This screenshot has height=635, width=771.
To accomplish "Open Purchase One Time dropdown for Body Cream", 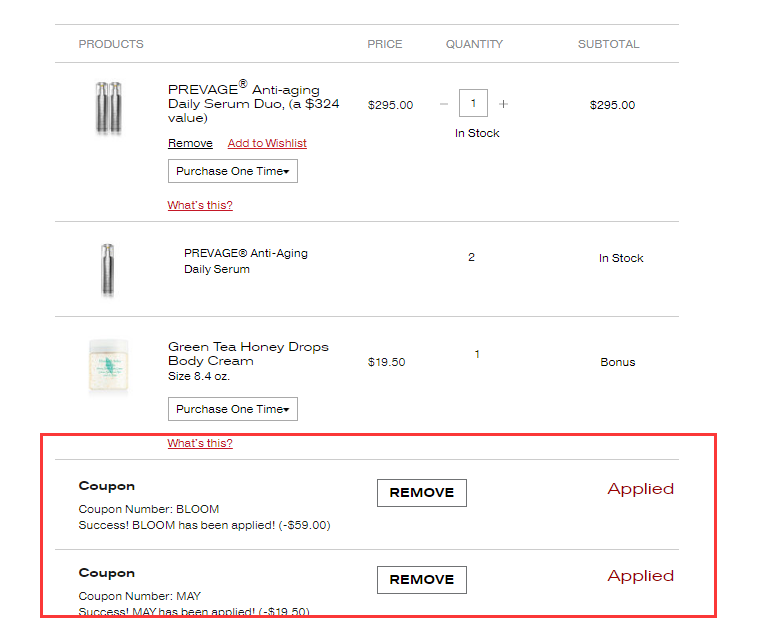I will (233, 409).
